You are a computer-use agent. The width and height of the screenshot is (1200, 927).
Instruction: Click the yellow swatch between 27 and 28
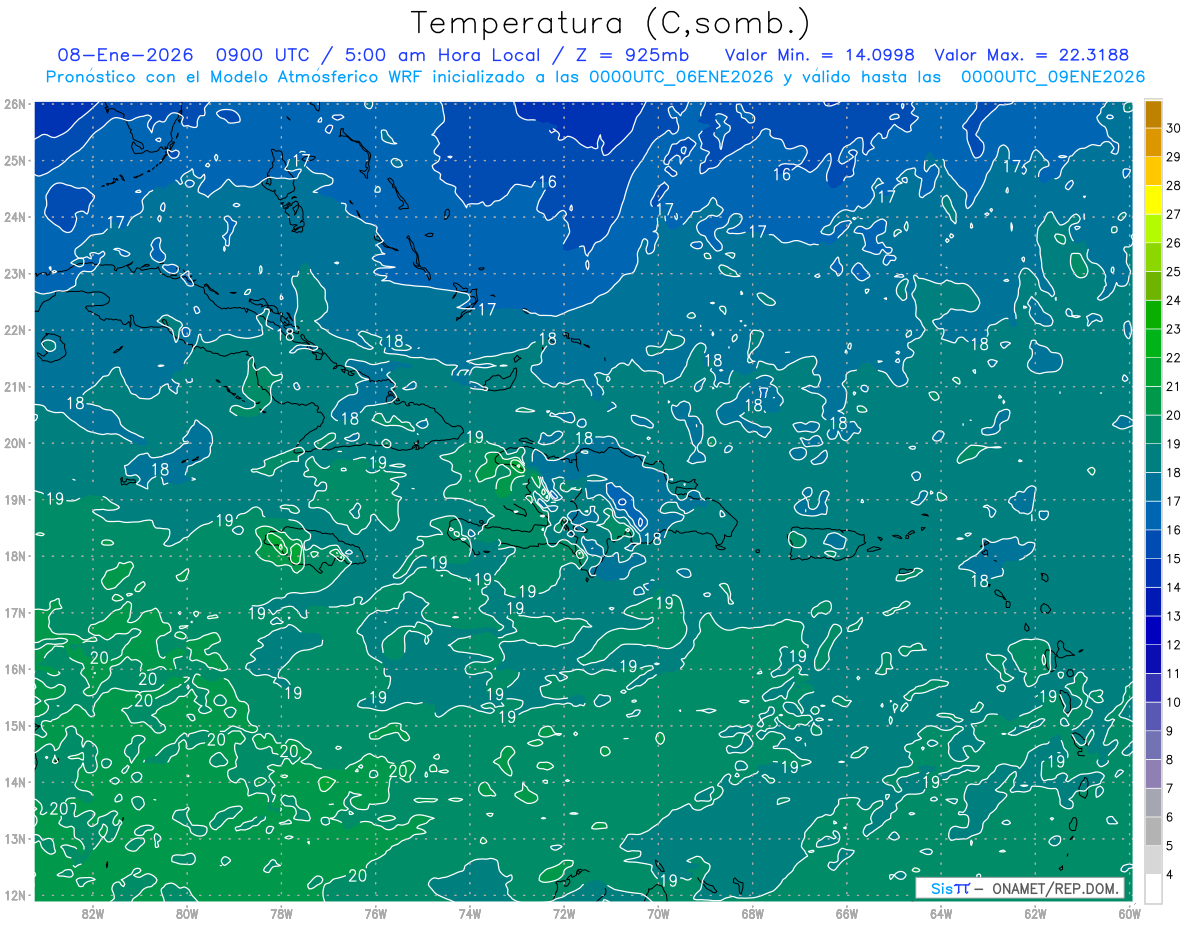[1153, 200]
